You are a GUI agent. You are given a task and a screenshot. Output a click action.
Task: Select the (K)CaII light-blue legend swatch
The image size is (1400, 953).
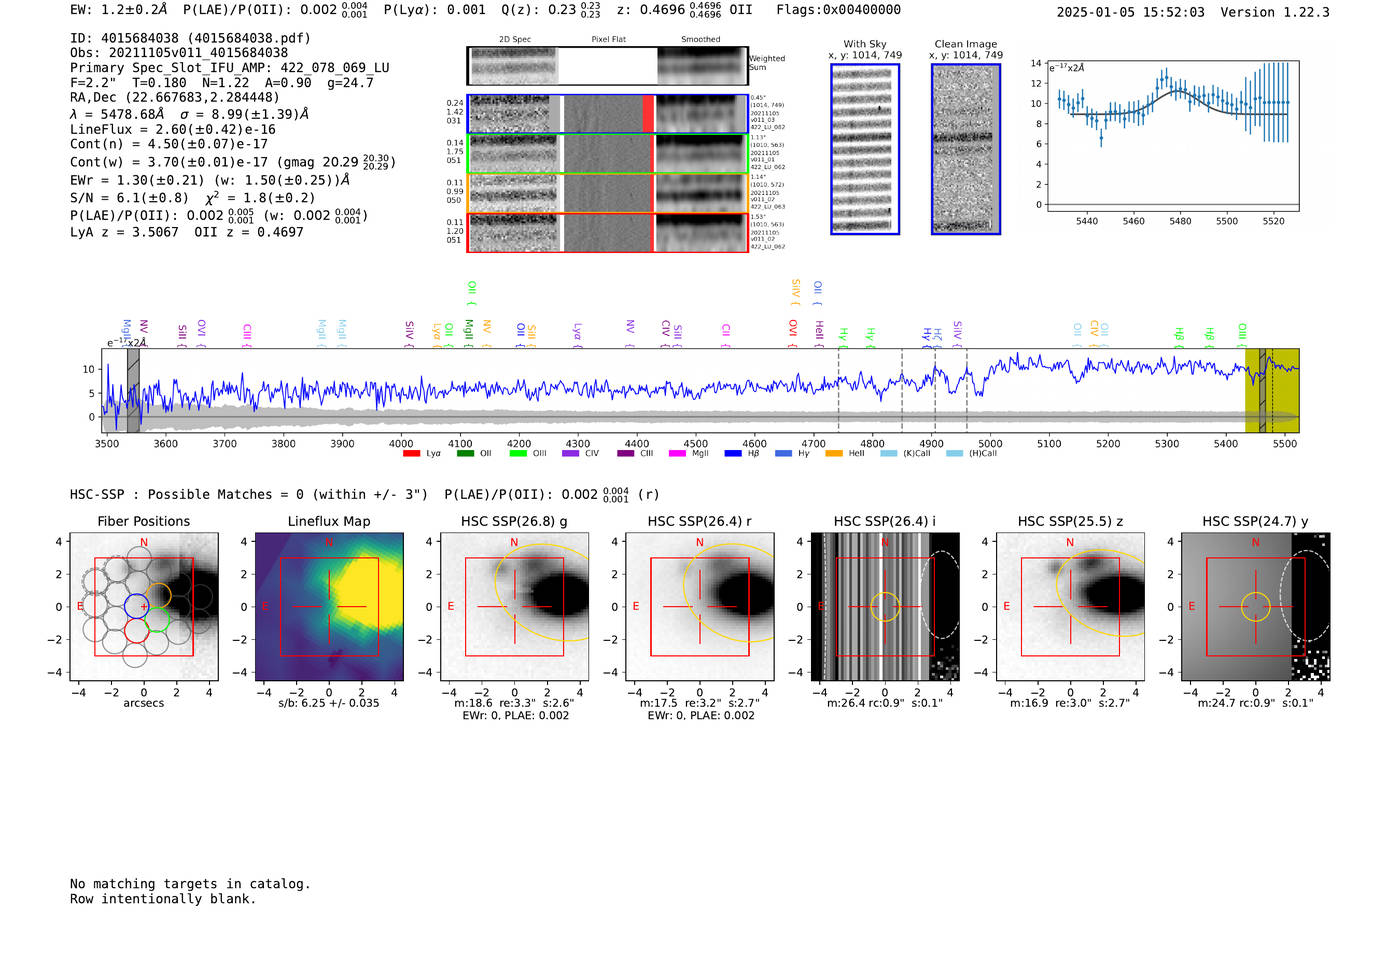(x=888, y=454)
